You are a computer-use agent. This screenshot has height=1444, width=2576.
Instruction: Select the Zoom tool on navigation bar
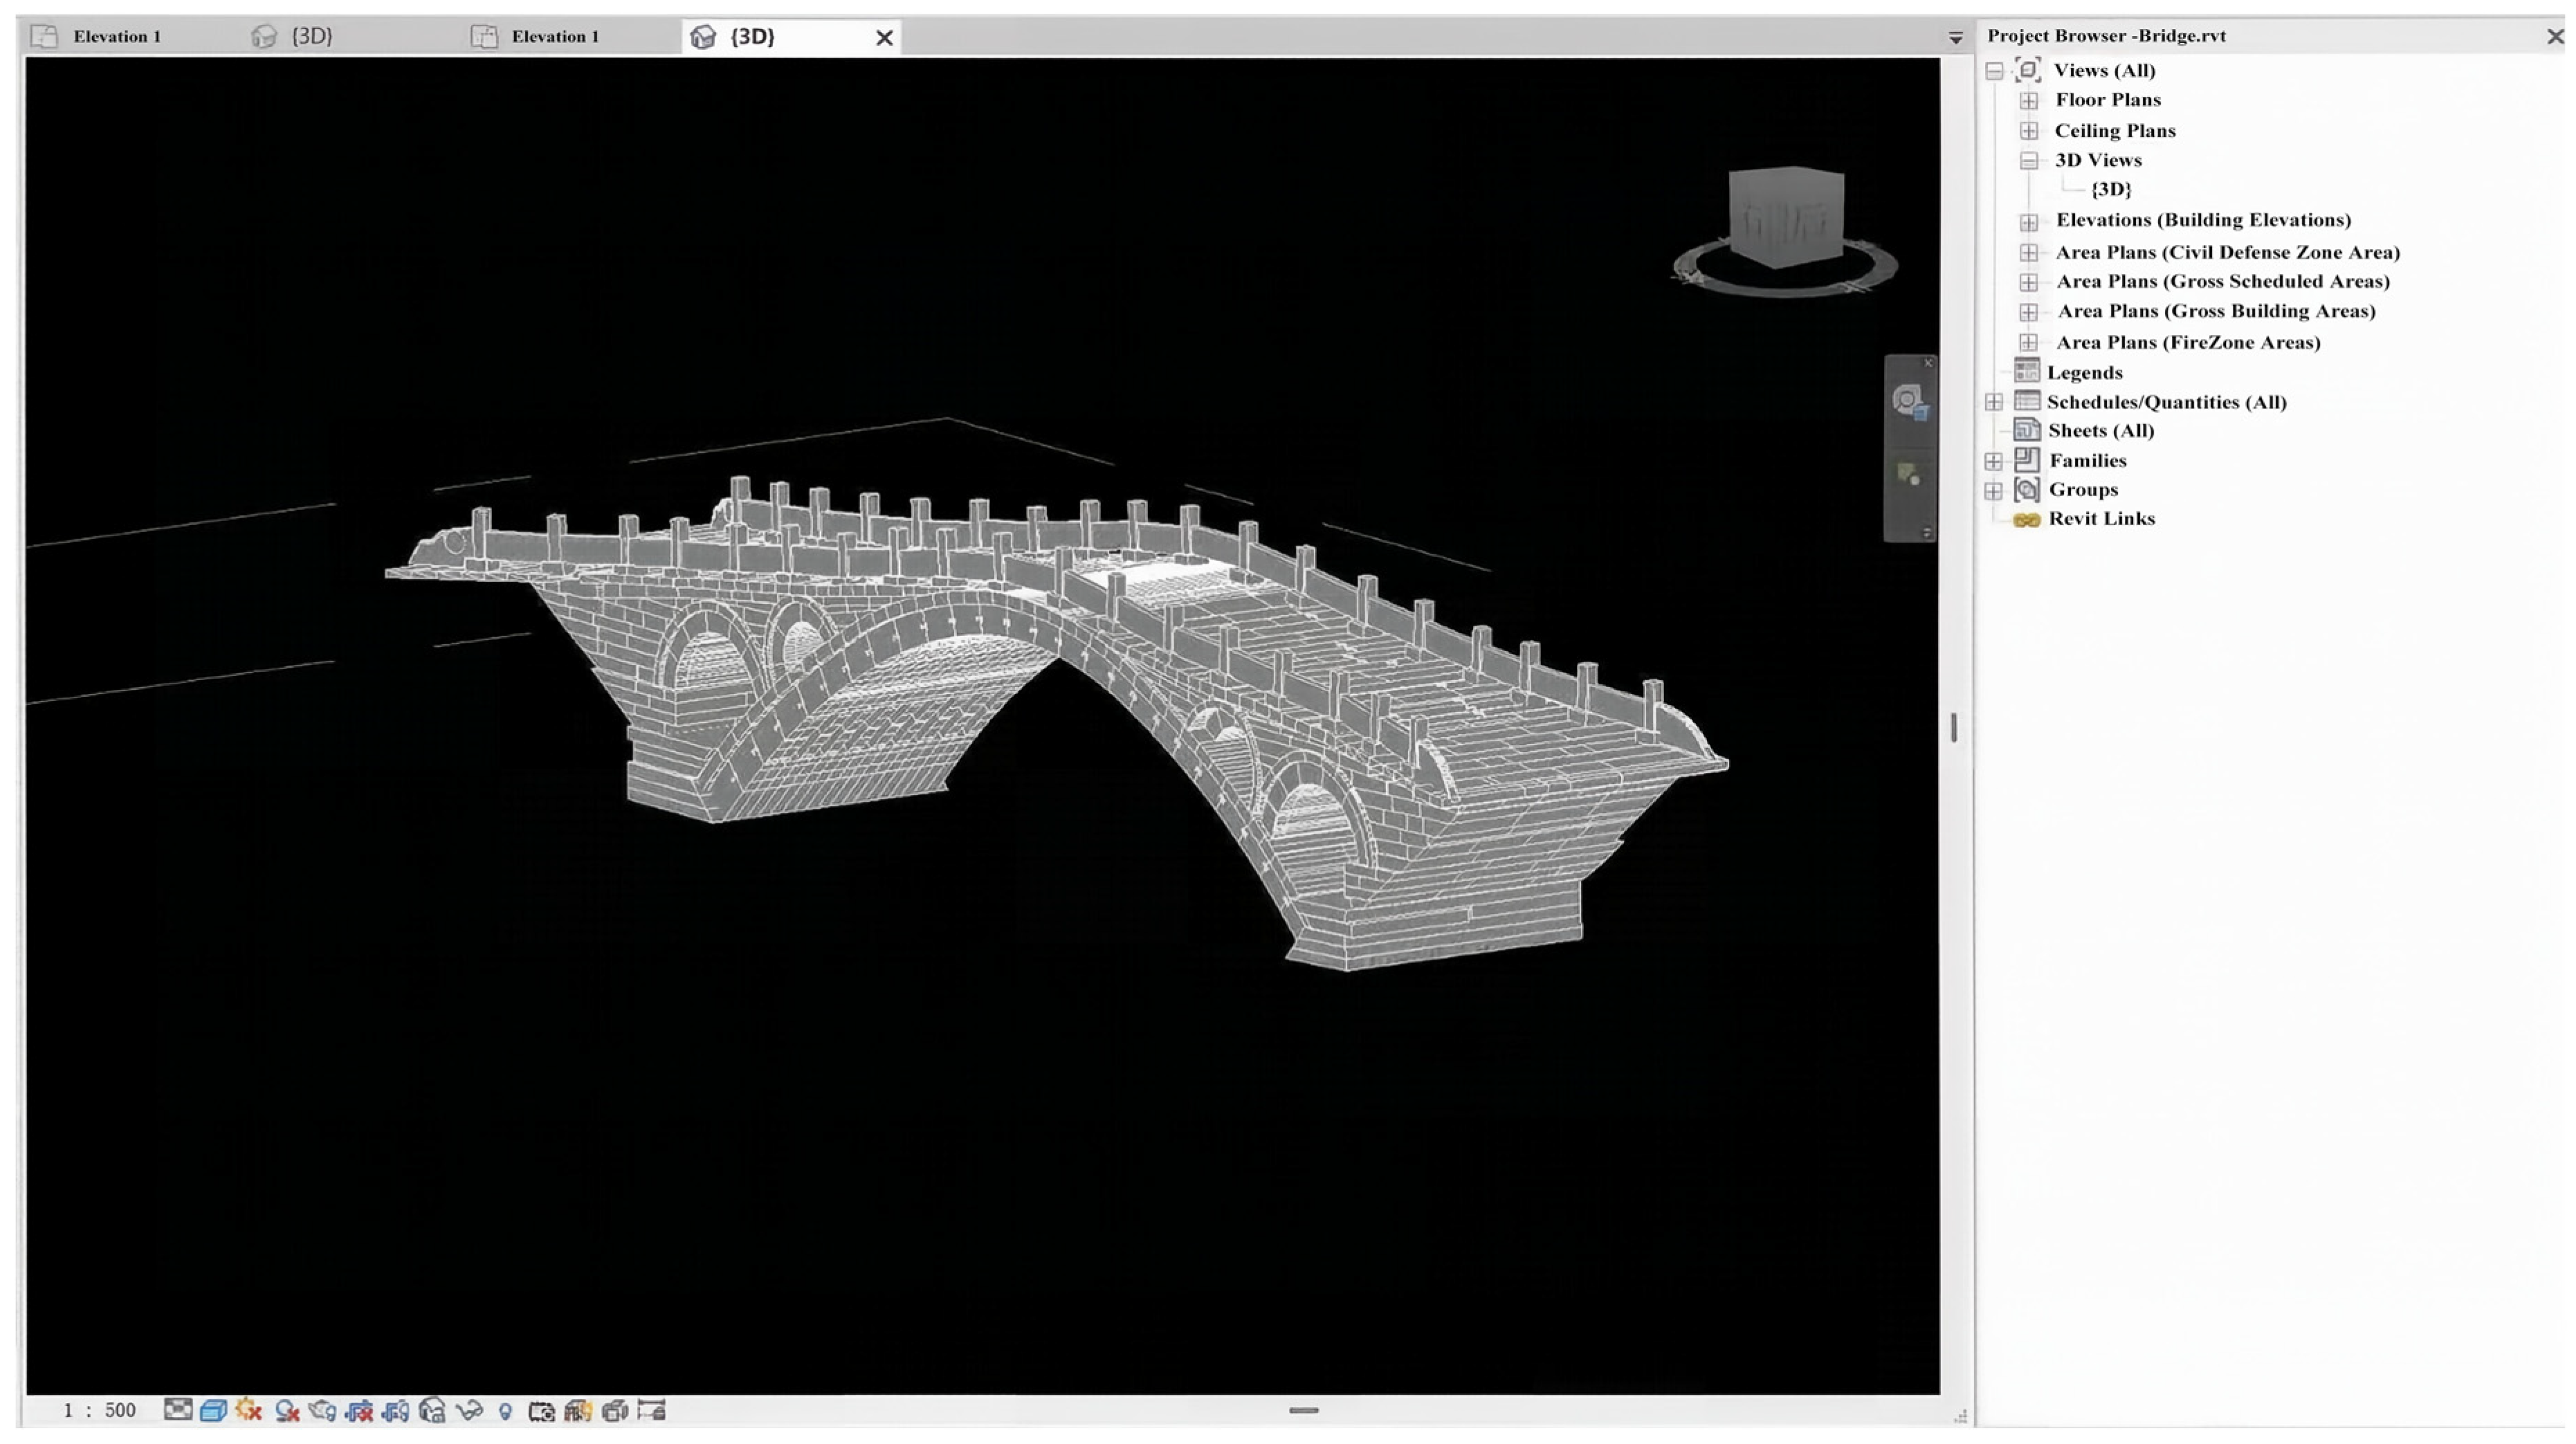click(1909, 474)
